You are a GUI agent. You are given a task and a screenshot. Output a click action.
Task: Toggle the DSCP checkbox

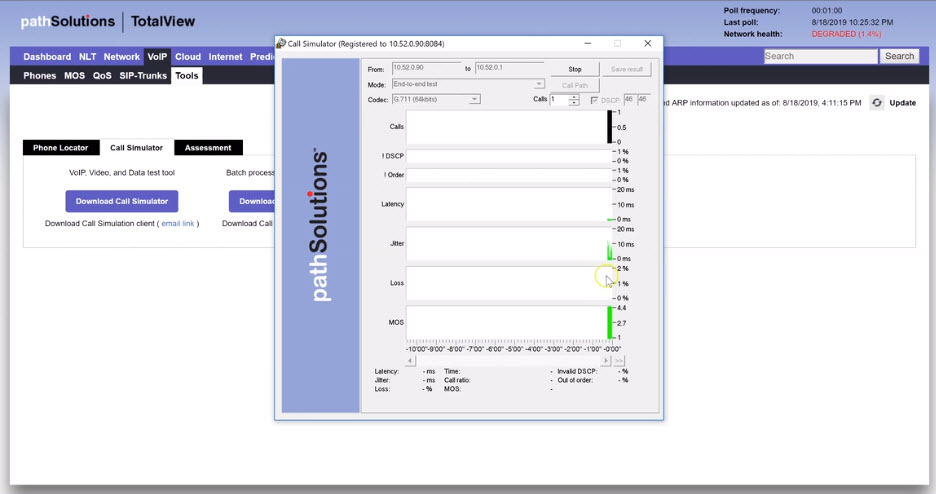[595, 100]
